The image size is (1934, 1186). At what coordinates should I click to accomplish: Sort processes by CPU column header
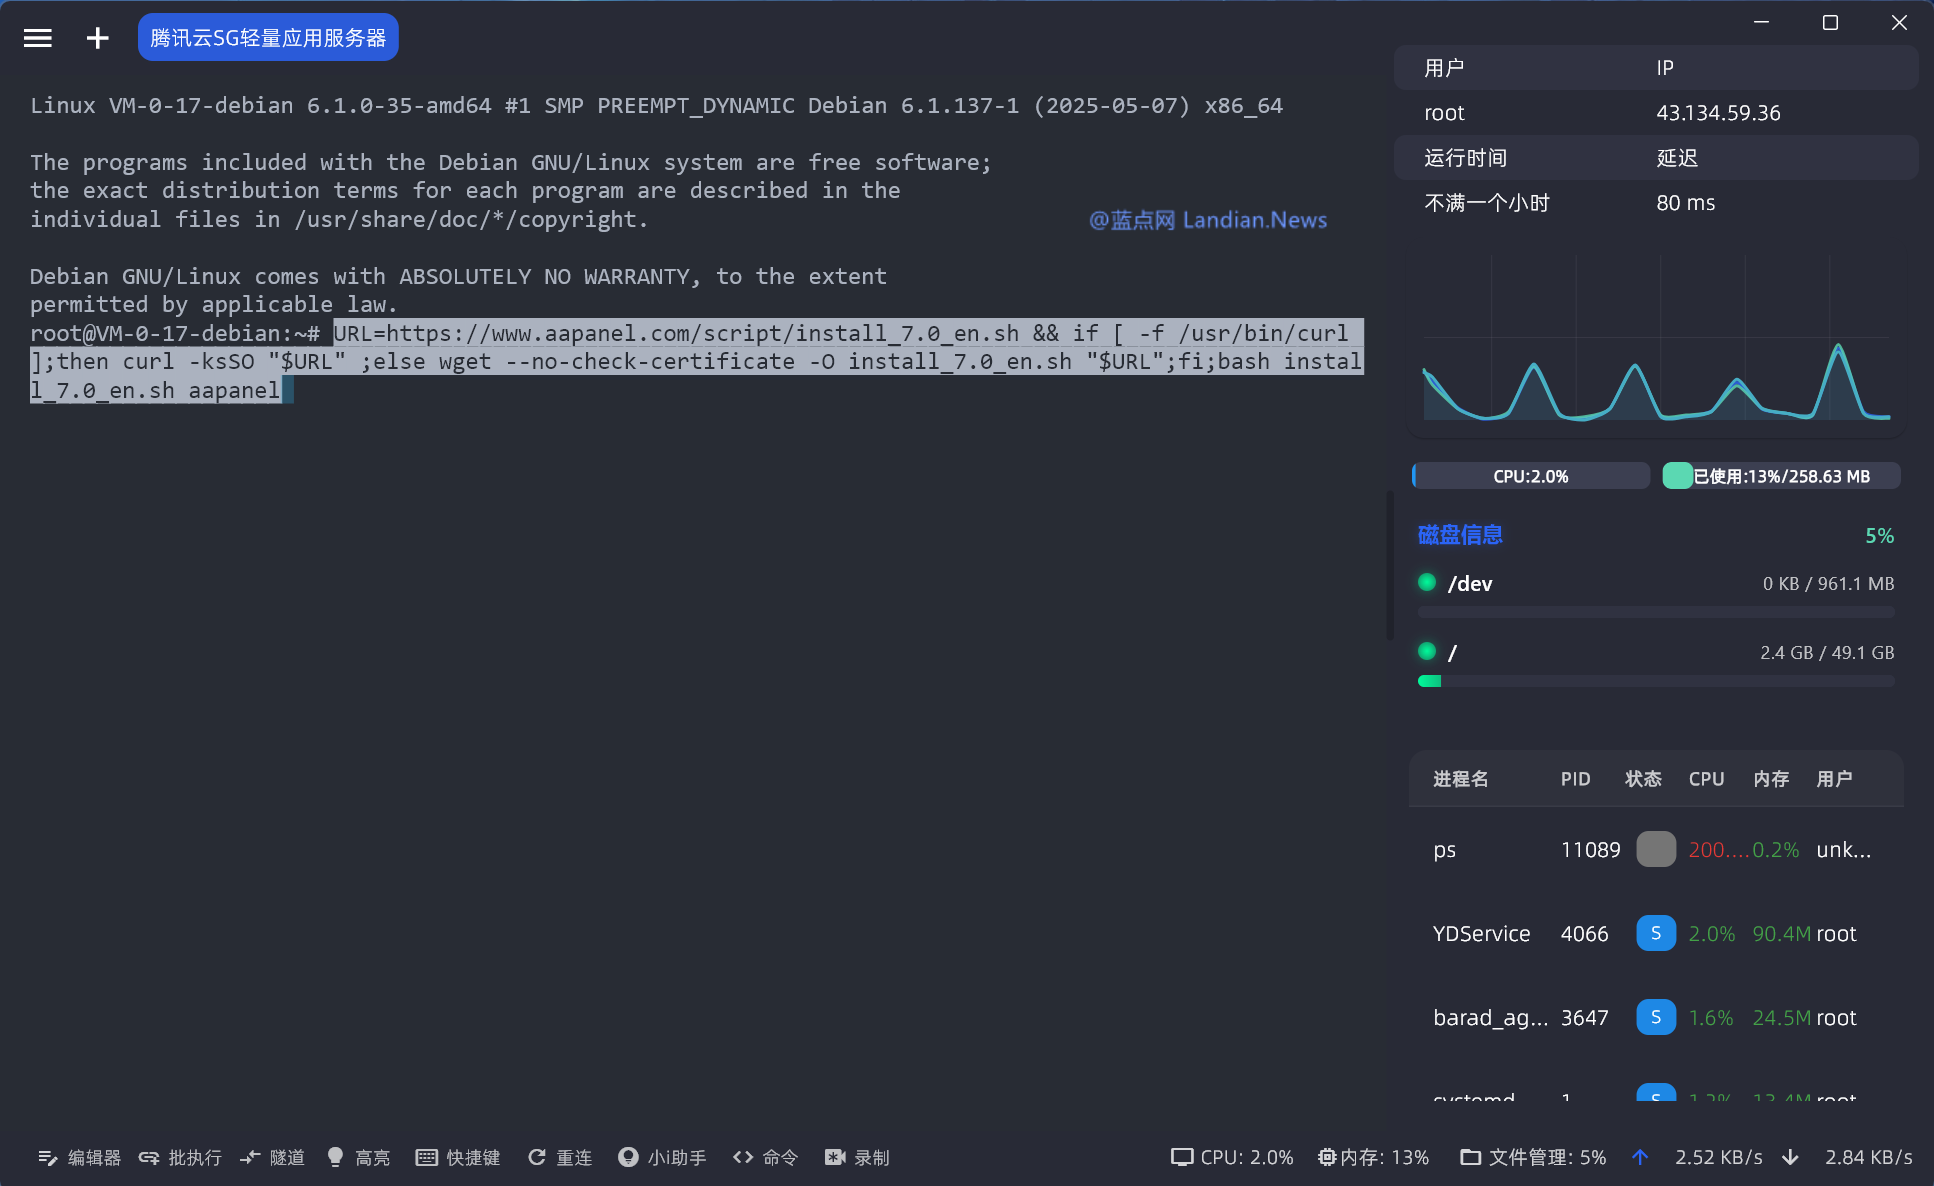click(x=1706, y=779)
